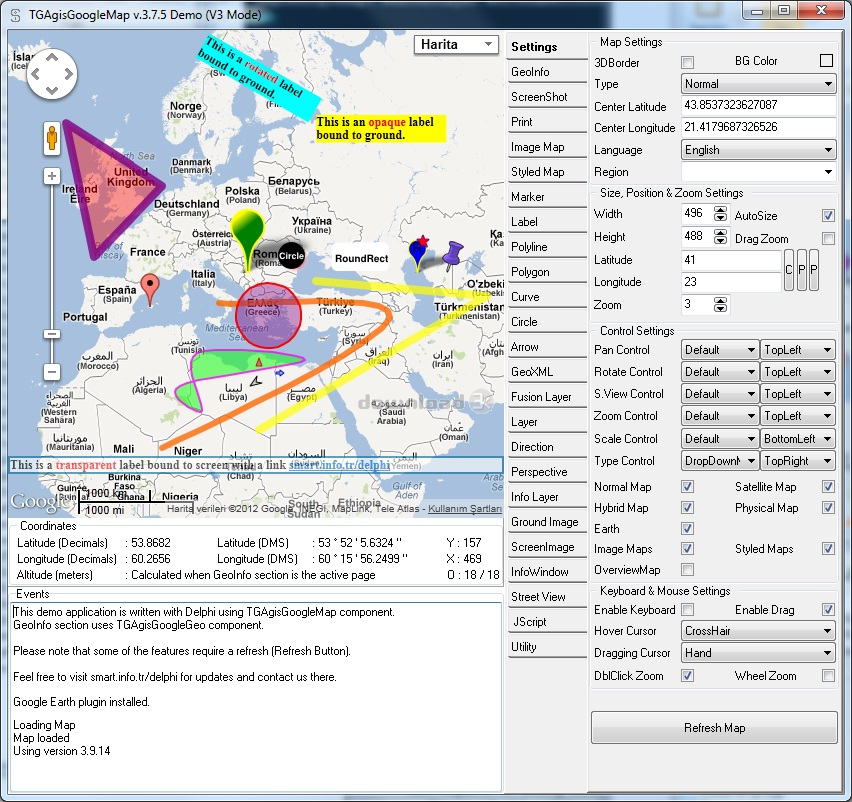Toggle the Satellite Map checkbox
This screenshot has height=802, width=852.
pos(828,486)
